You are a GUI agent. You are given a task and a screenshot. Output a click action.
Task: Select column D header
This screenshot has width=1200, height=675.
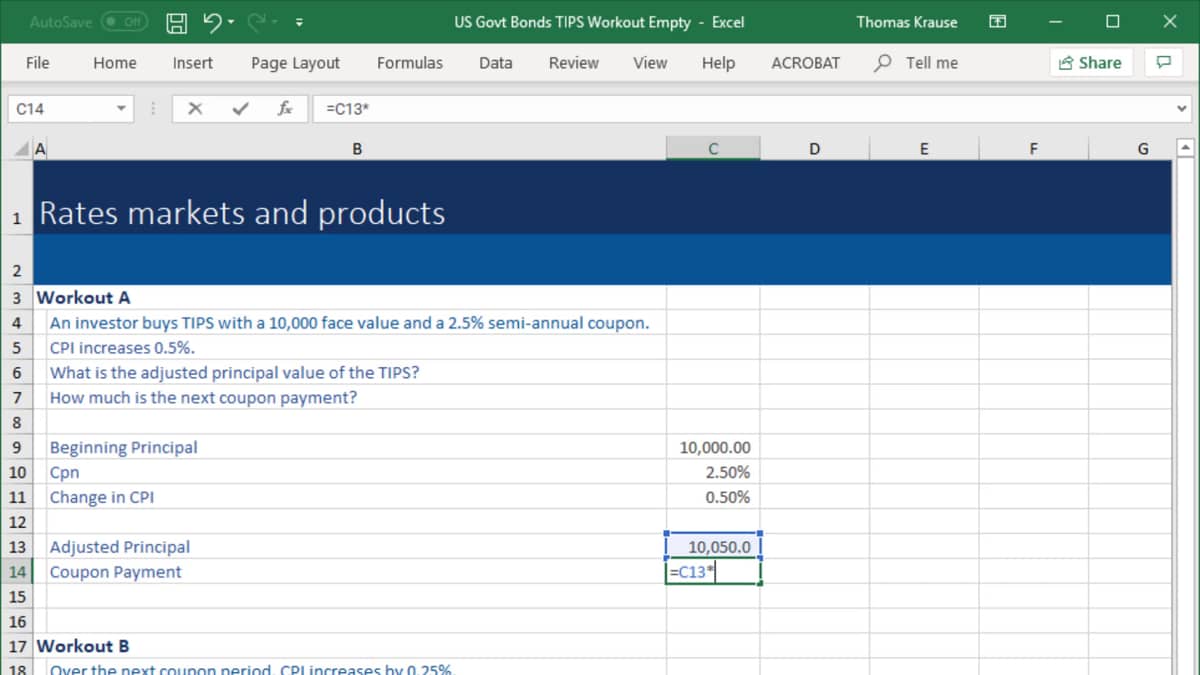click(x=814, y=149)
